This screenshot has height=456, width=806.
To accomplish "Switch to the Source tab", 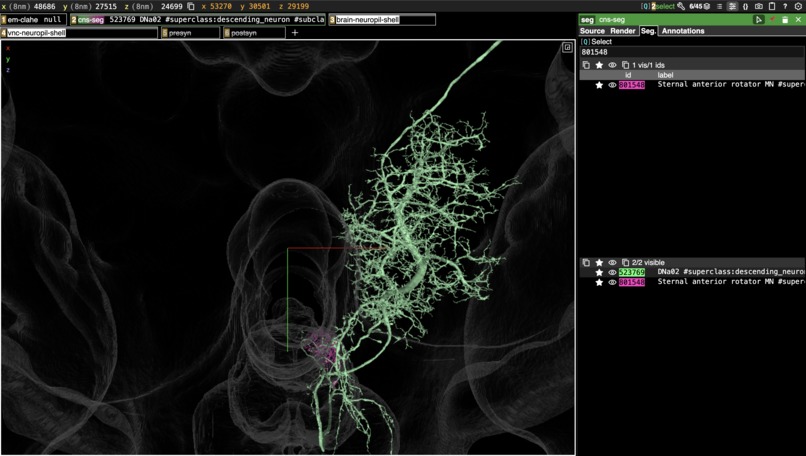I will coord(592,31).
